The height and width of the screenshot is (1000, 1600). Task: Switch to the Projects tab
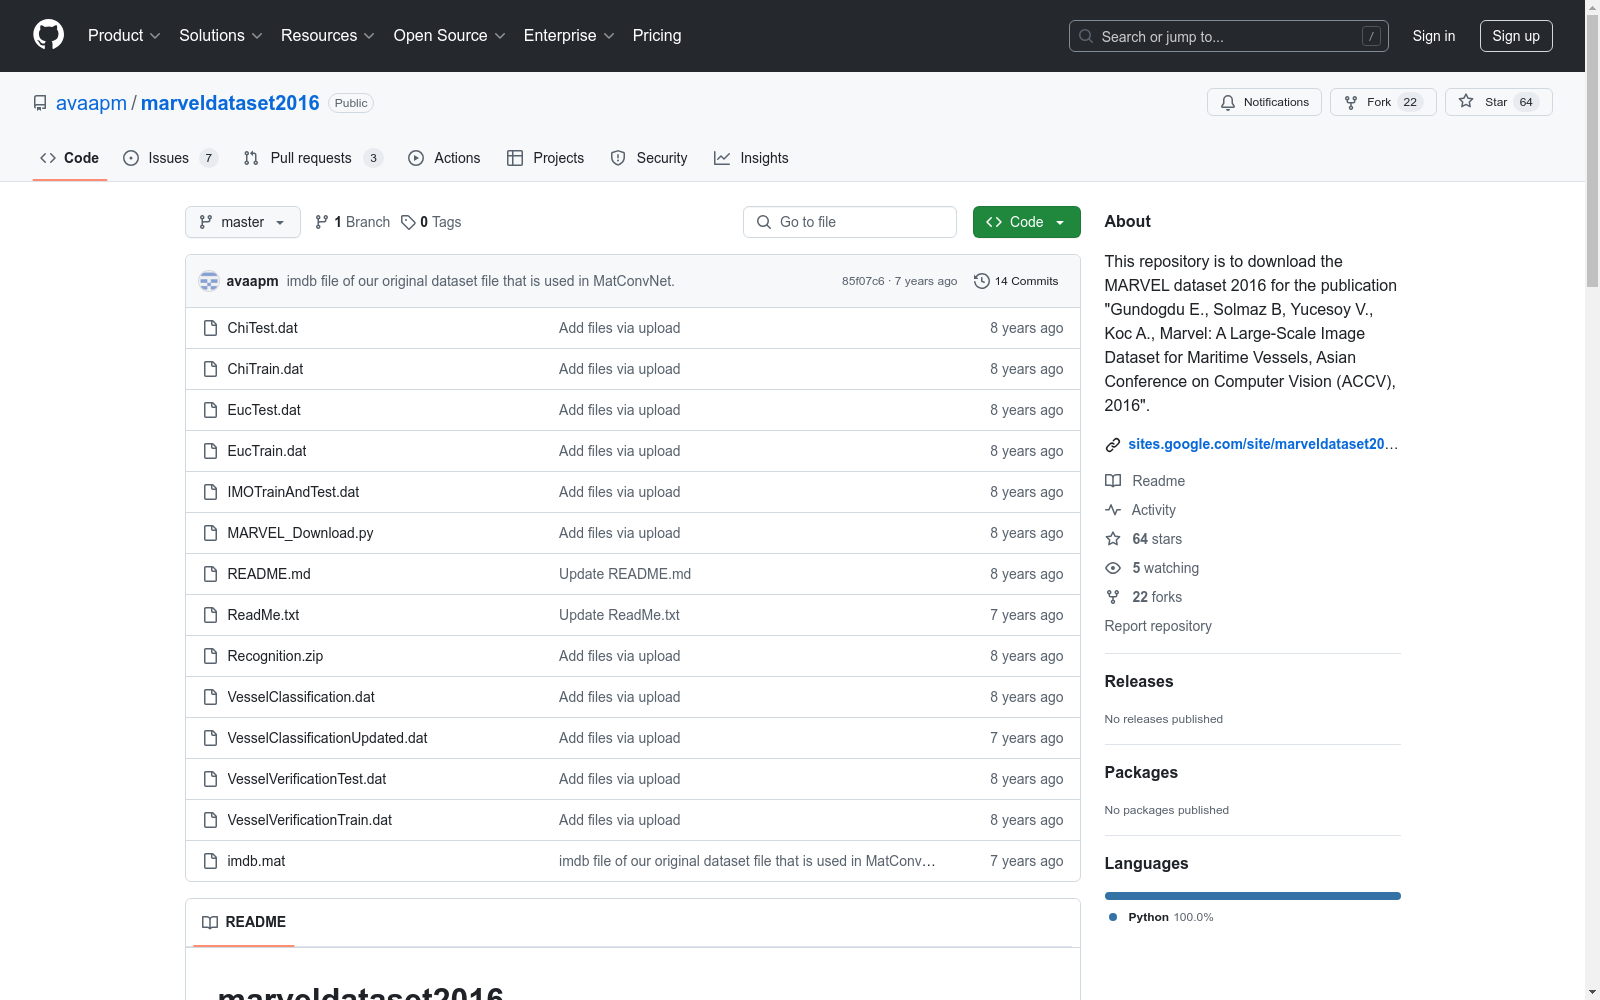(x=546, y=158)
